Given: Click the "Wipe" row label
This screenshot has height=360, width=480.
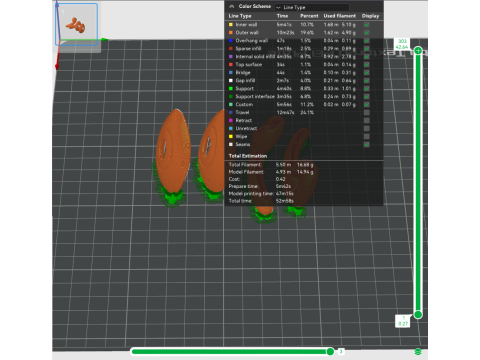Looking at the screenshot, I should (x=241, y=137).
